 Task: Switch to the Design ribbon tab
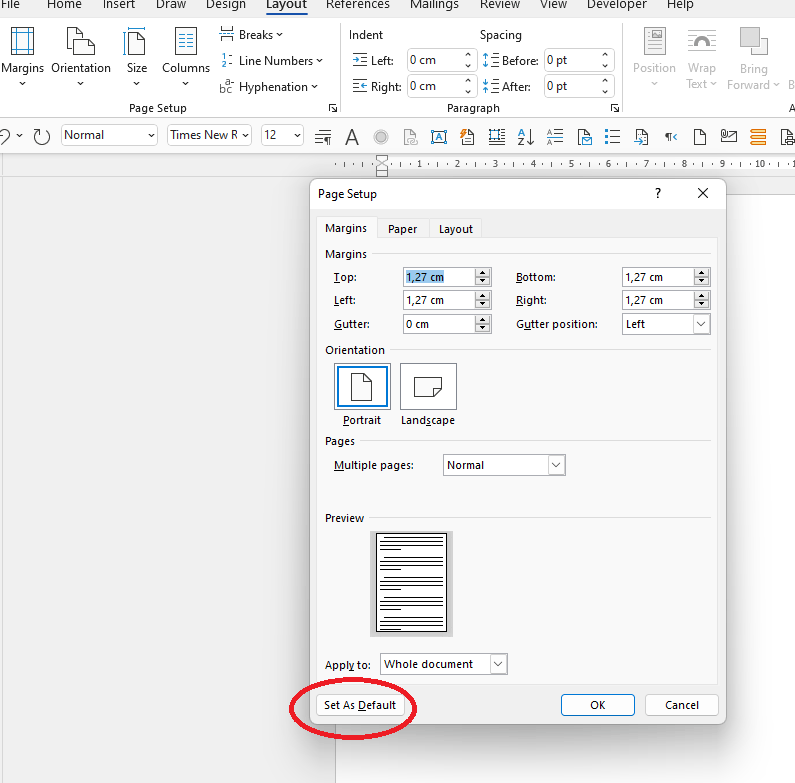pyautogui.click(x=226, y=5)
